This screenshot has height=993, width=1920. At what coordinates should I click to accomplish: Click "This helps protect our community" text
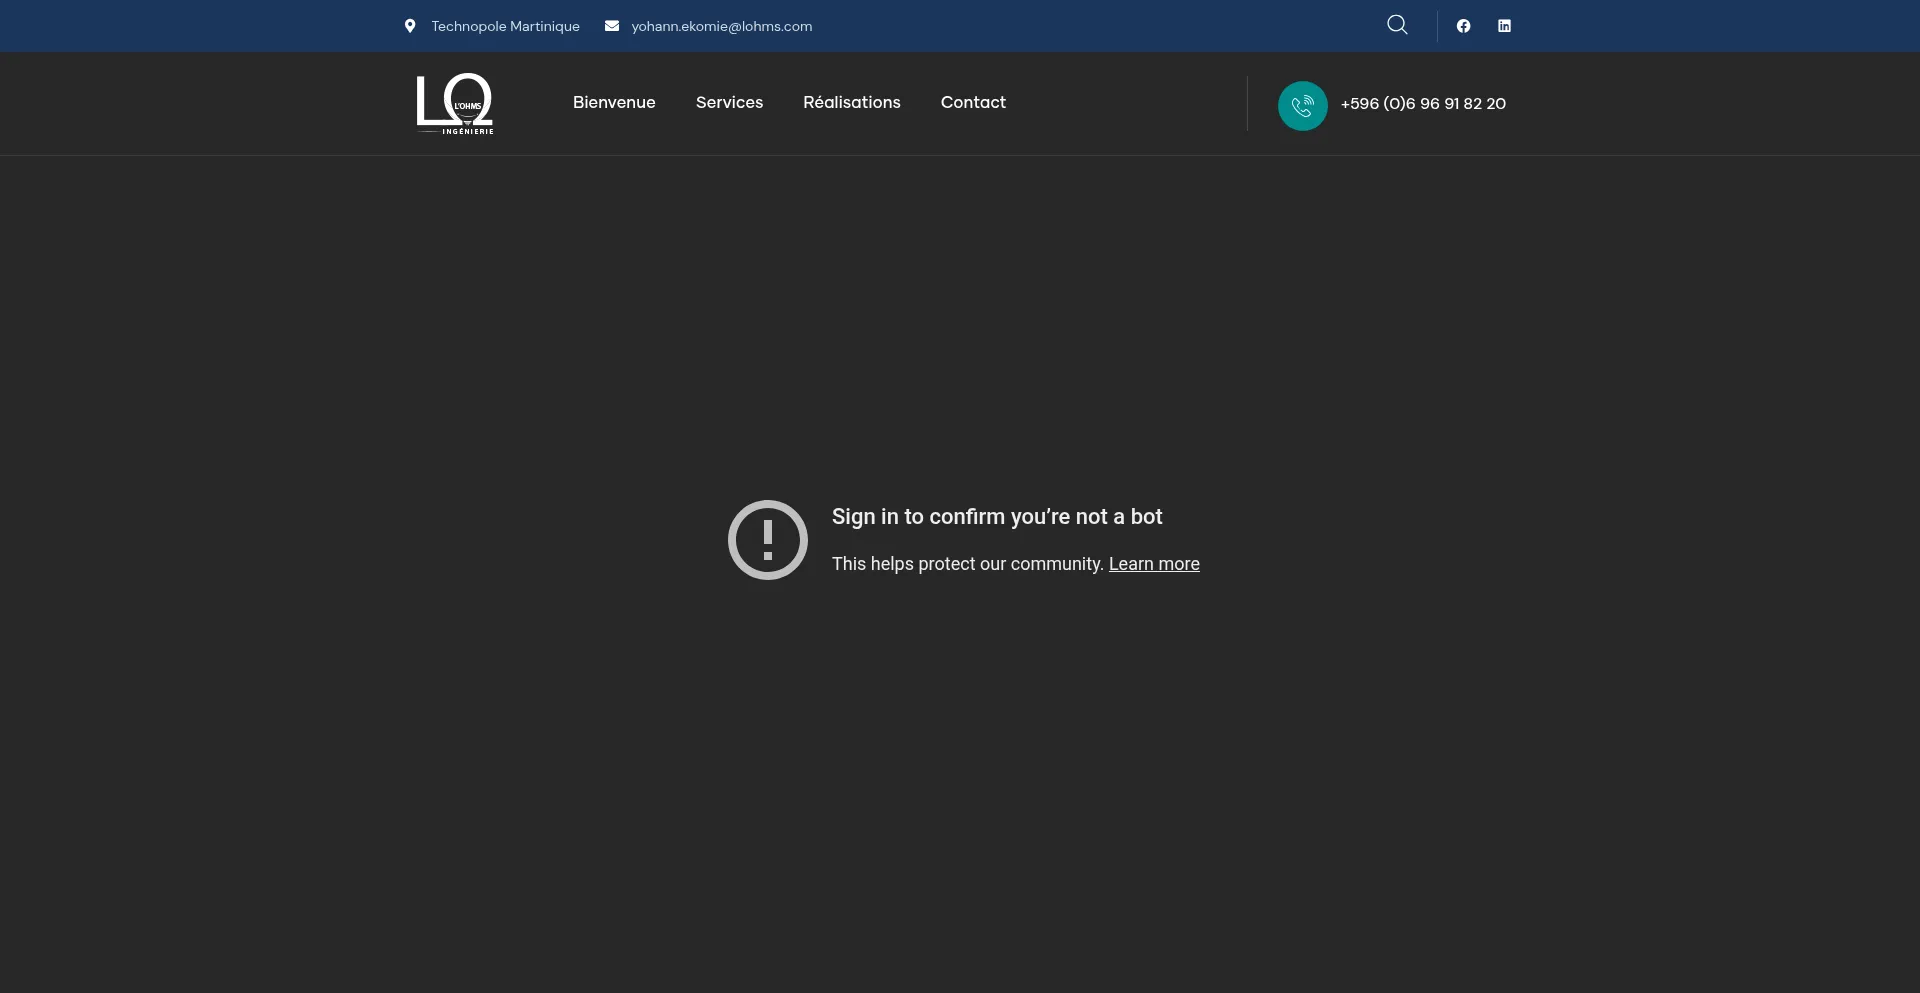pyautogui.click(x=967, y=564)
